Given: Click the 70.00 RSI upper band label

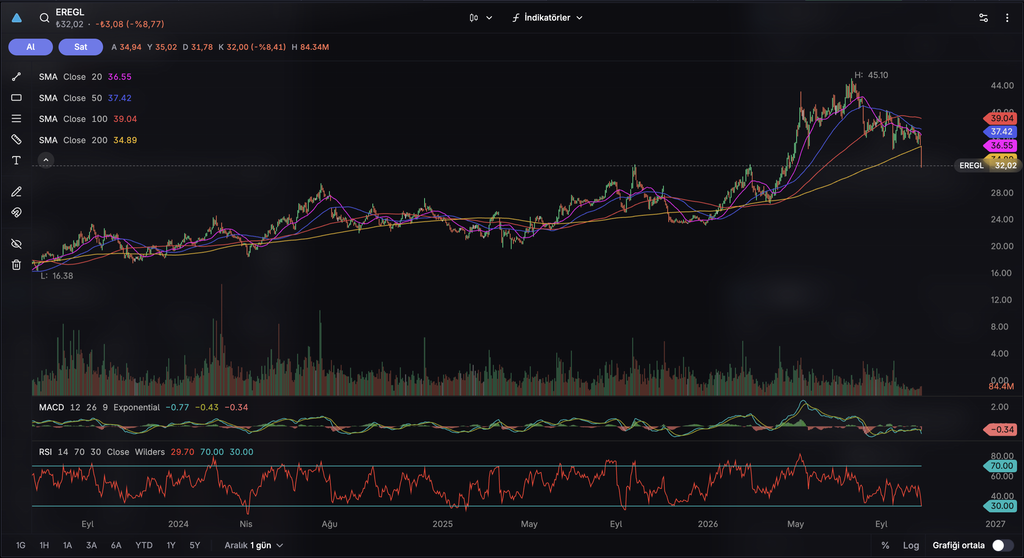Looking at the screenshot, I should point(1000,466).
